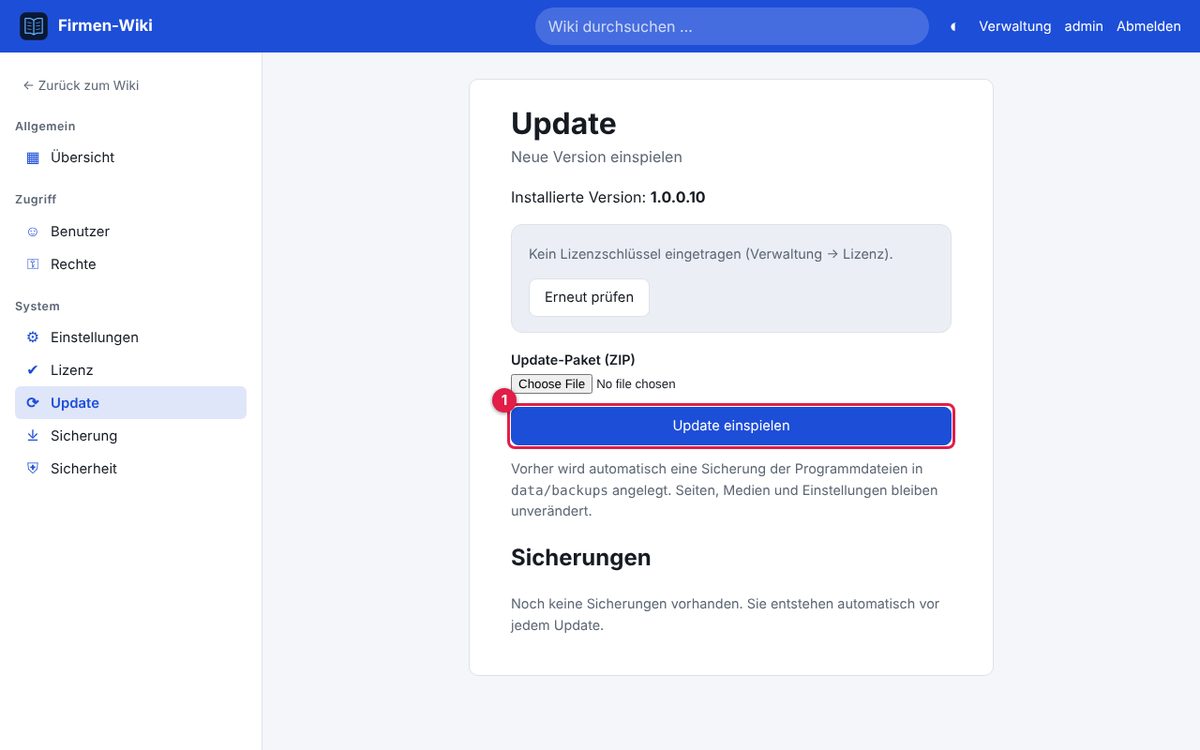
Task: Click the Update page heading
Action: [x=564, y=124]
